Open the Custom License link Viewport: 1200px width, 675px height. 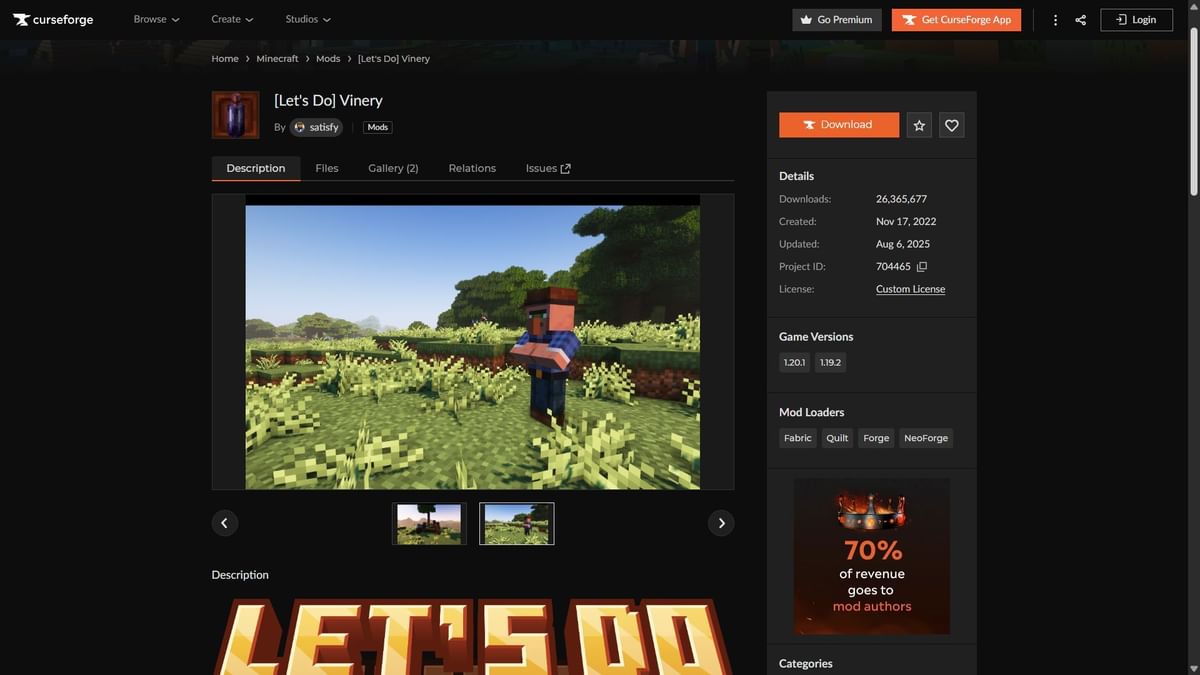point(909,288)
